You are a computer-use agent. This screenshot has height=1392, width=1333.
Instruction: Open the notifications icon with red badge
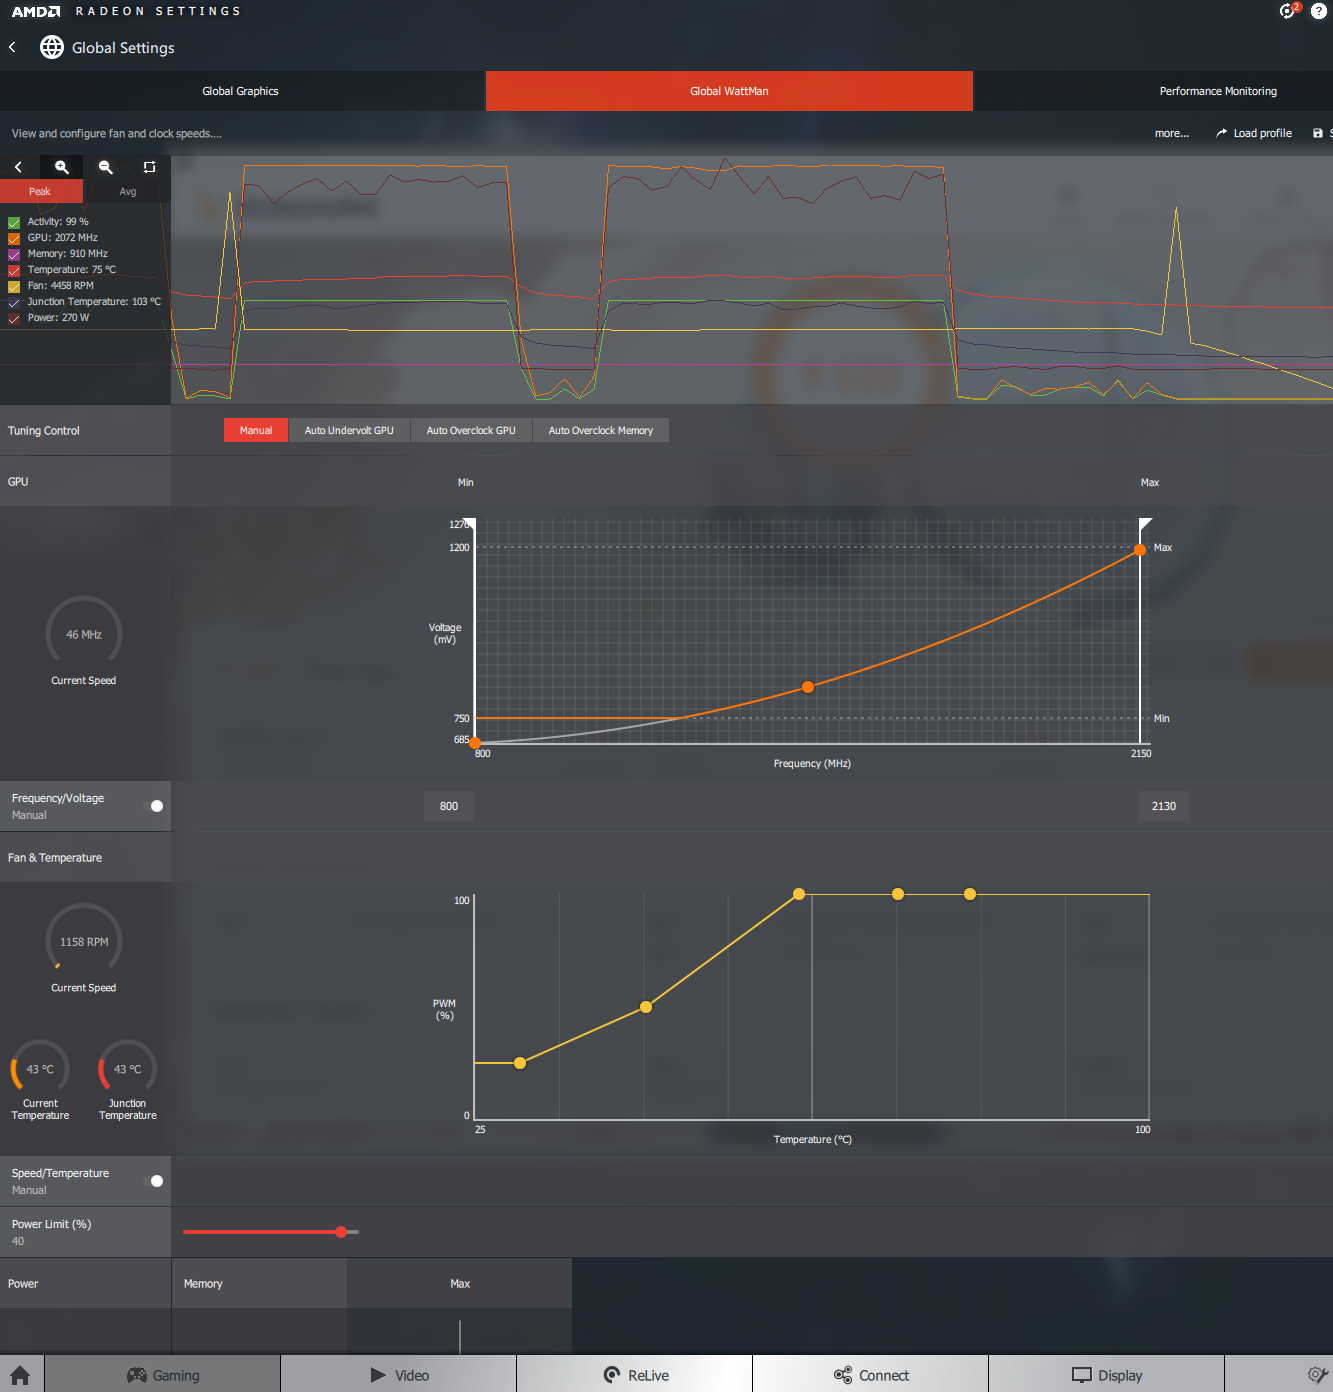[x=1288, y=10]
